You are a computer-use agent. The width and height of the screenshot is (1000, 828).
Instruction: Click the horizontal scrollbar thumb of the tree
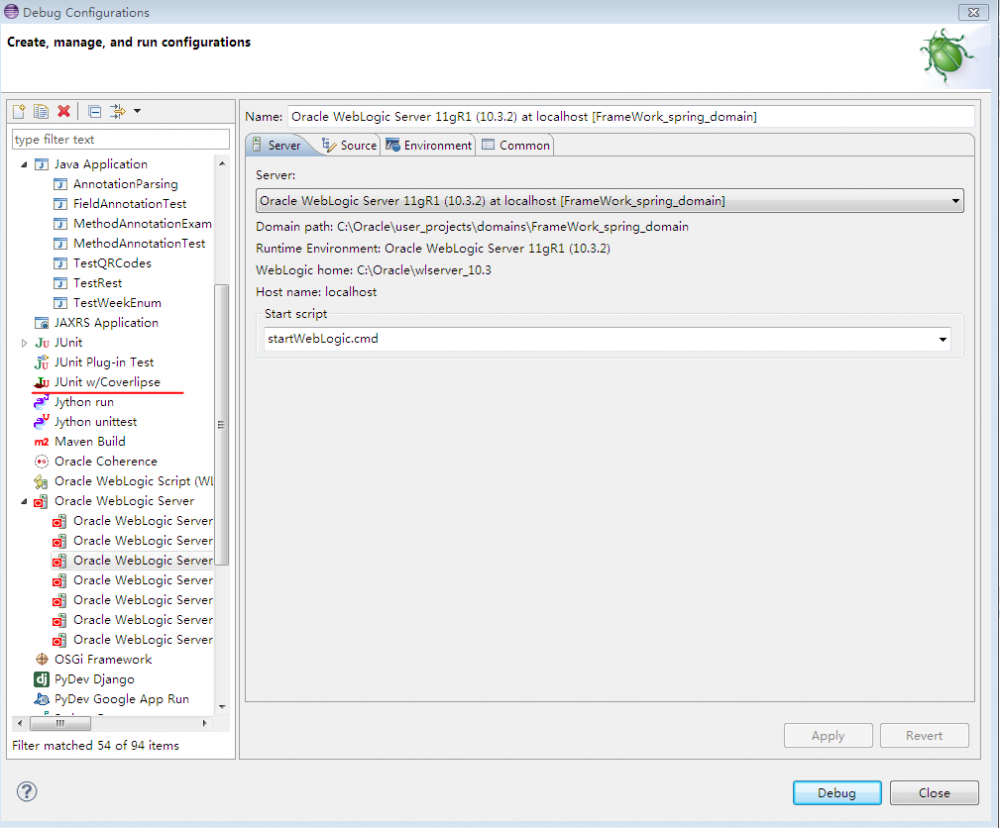61,723
